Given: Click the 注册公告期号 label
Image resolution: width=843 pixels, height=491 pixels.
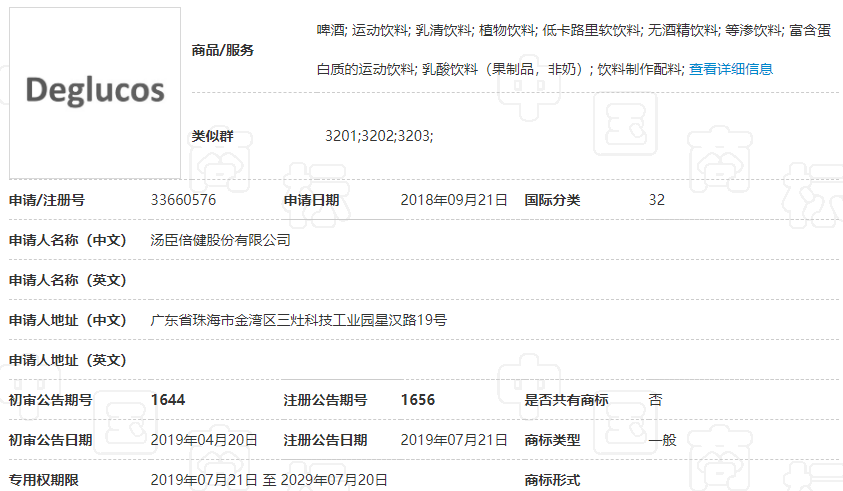Looking at the screenshot, I should pyautogui.click(x=325, y=400).
